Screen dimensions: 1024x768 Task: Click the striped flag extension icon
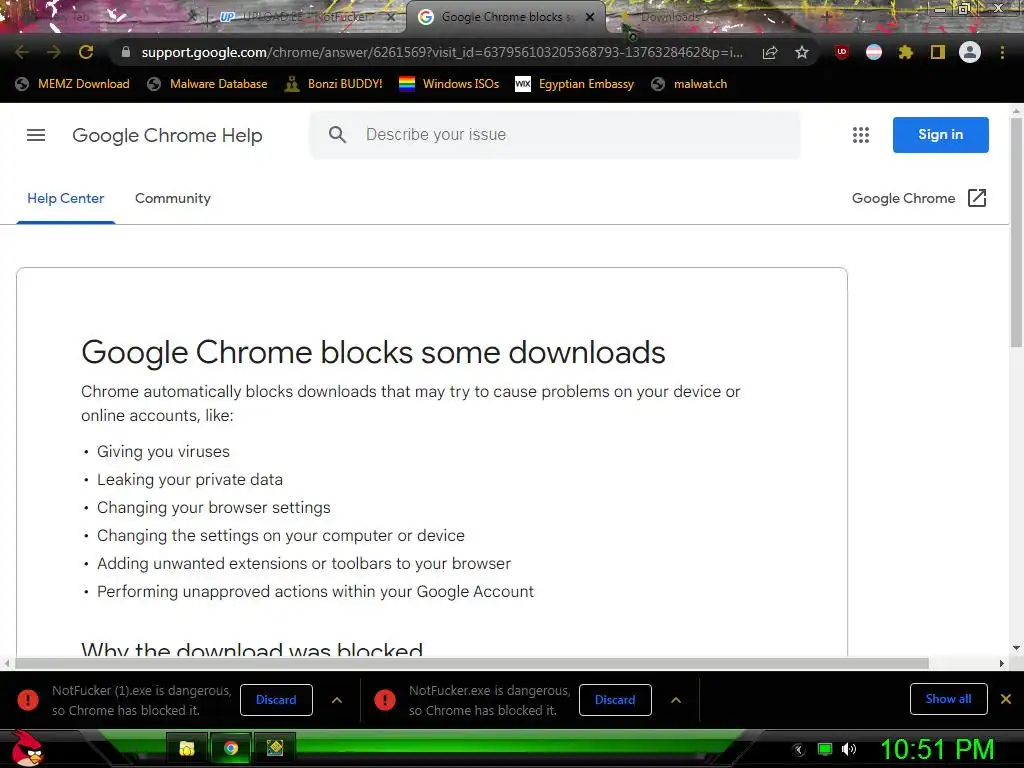(x=874, y=52)
